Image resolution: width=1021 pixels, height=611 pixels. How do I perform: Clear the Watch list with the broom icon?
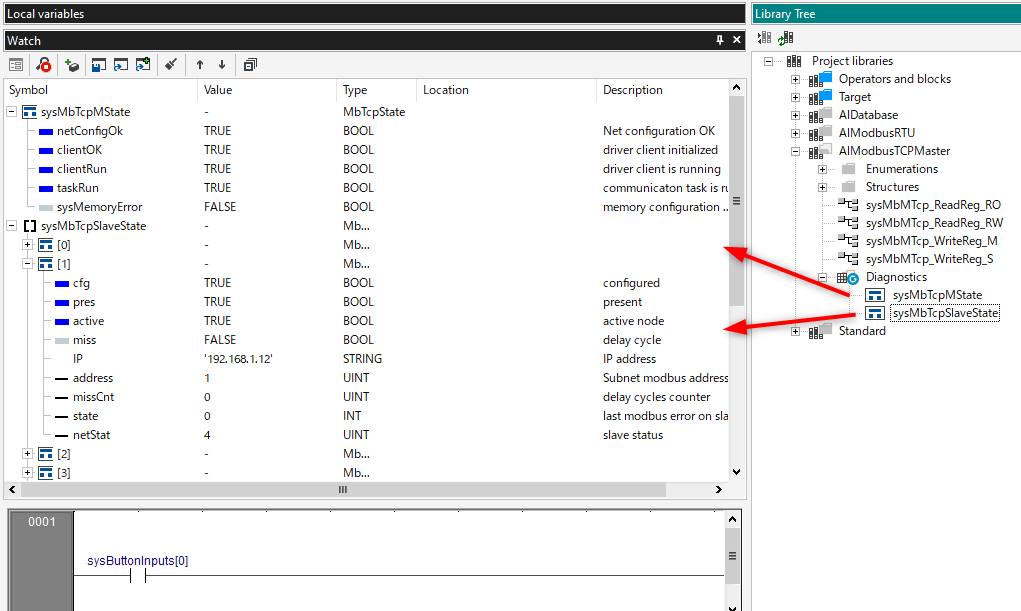click(170, 64)
